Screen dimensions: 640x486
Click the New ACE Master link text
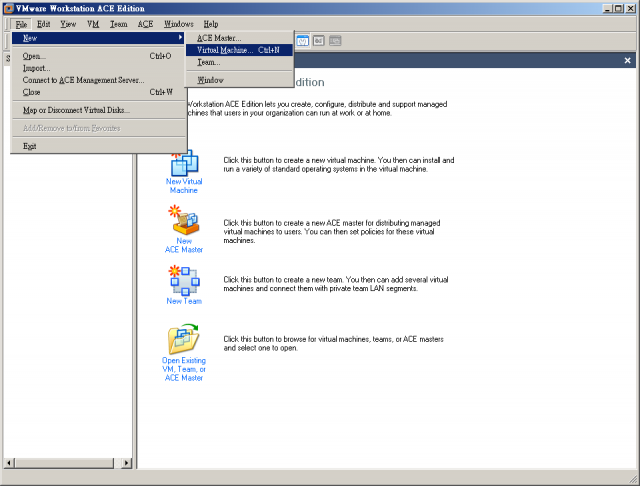[x=184, y=245]
